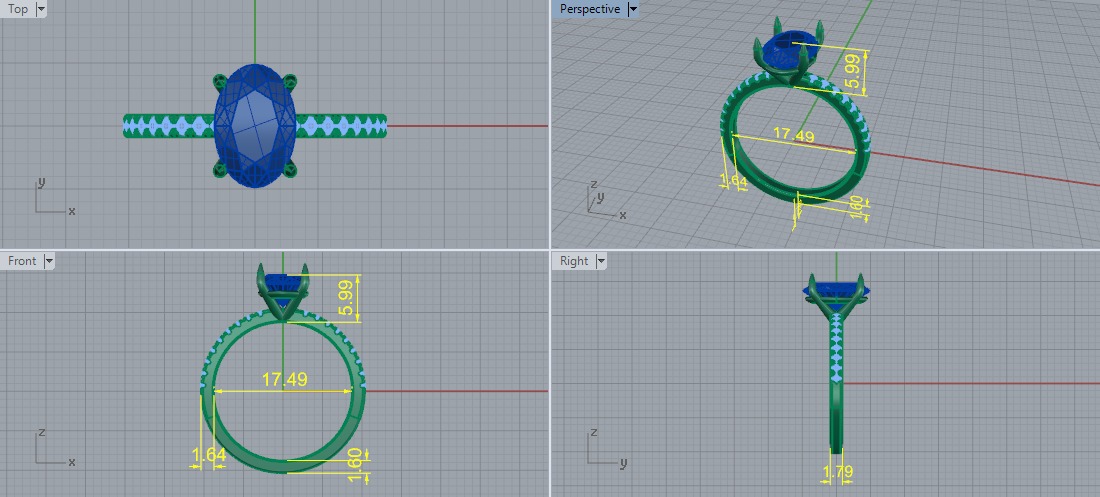Select the Right viewport title label
1100x497 pixels.
(x=574, y=260)
